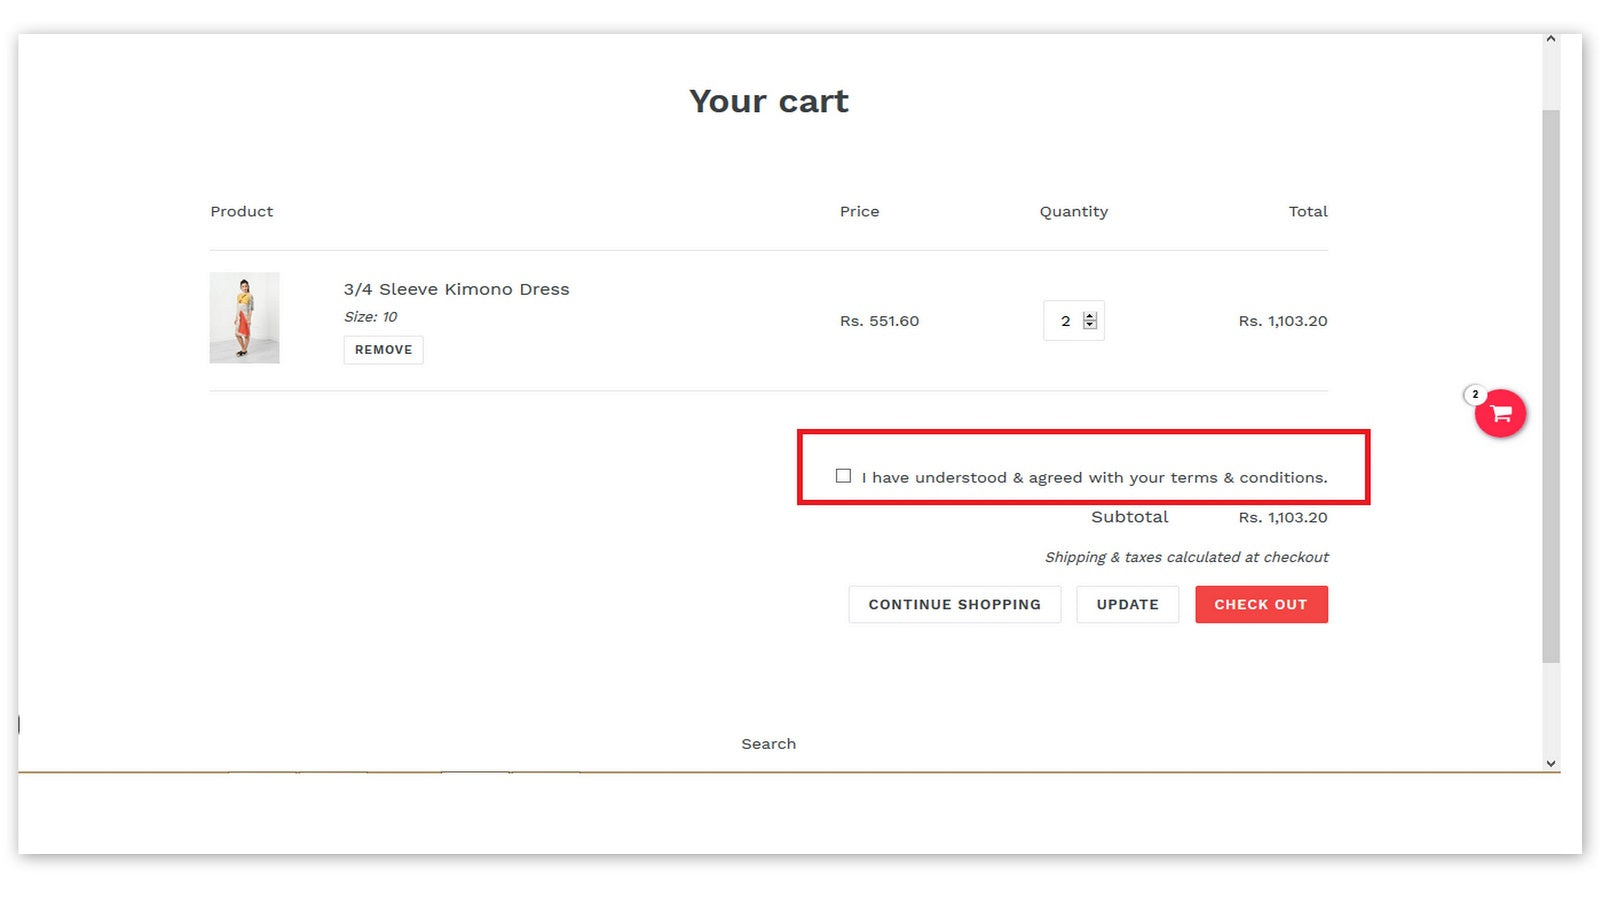The height and width of the screenshot is (900, 1600).
Task: Click the quantity input field
Action: [1064, 321]
